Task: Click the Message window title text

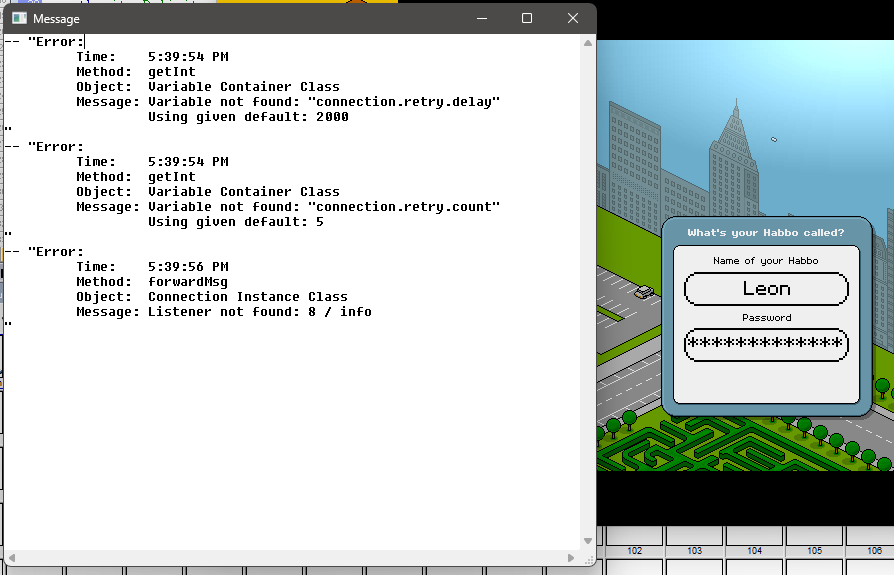Action: coord(56,19)
